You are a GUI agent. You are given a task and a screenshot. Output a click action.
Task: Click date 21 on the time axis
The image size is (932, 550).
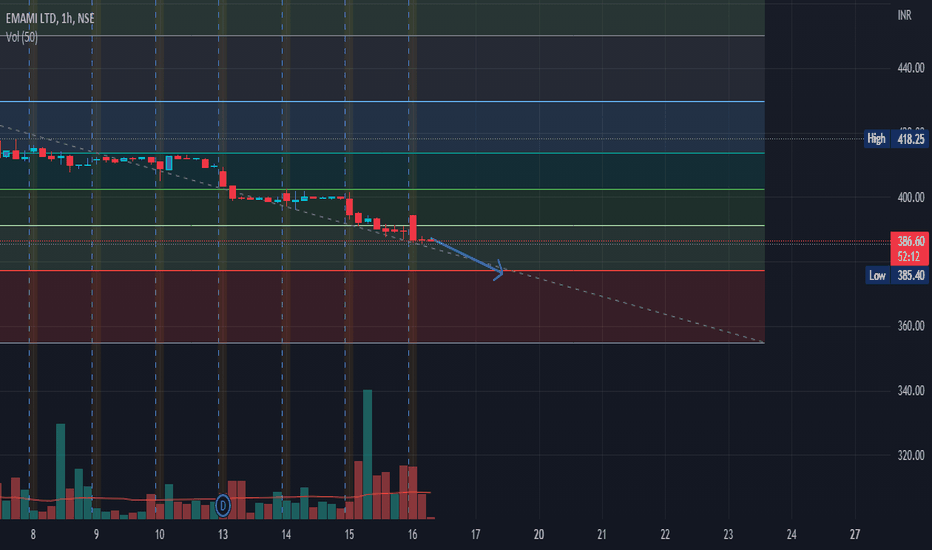pos(602,535)
